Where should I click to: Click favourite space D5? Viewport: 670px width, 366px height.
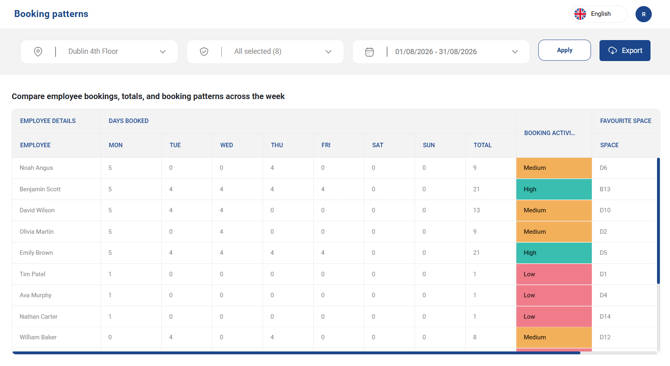[x=603, y=253]
